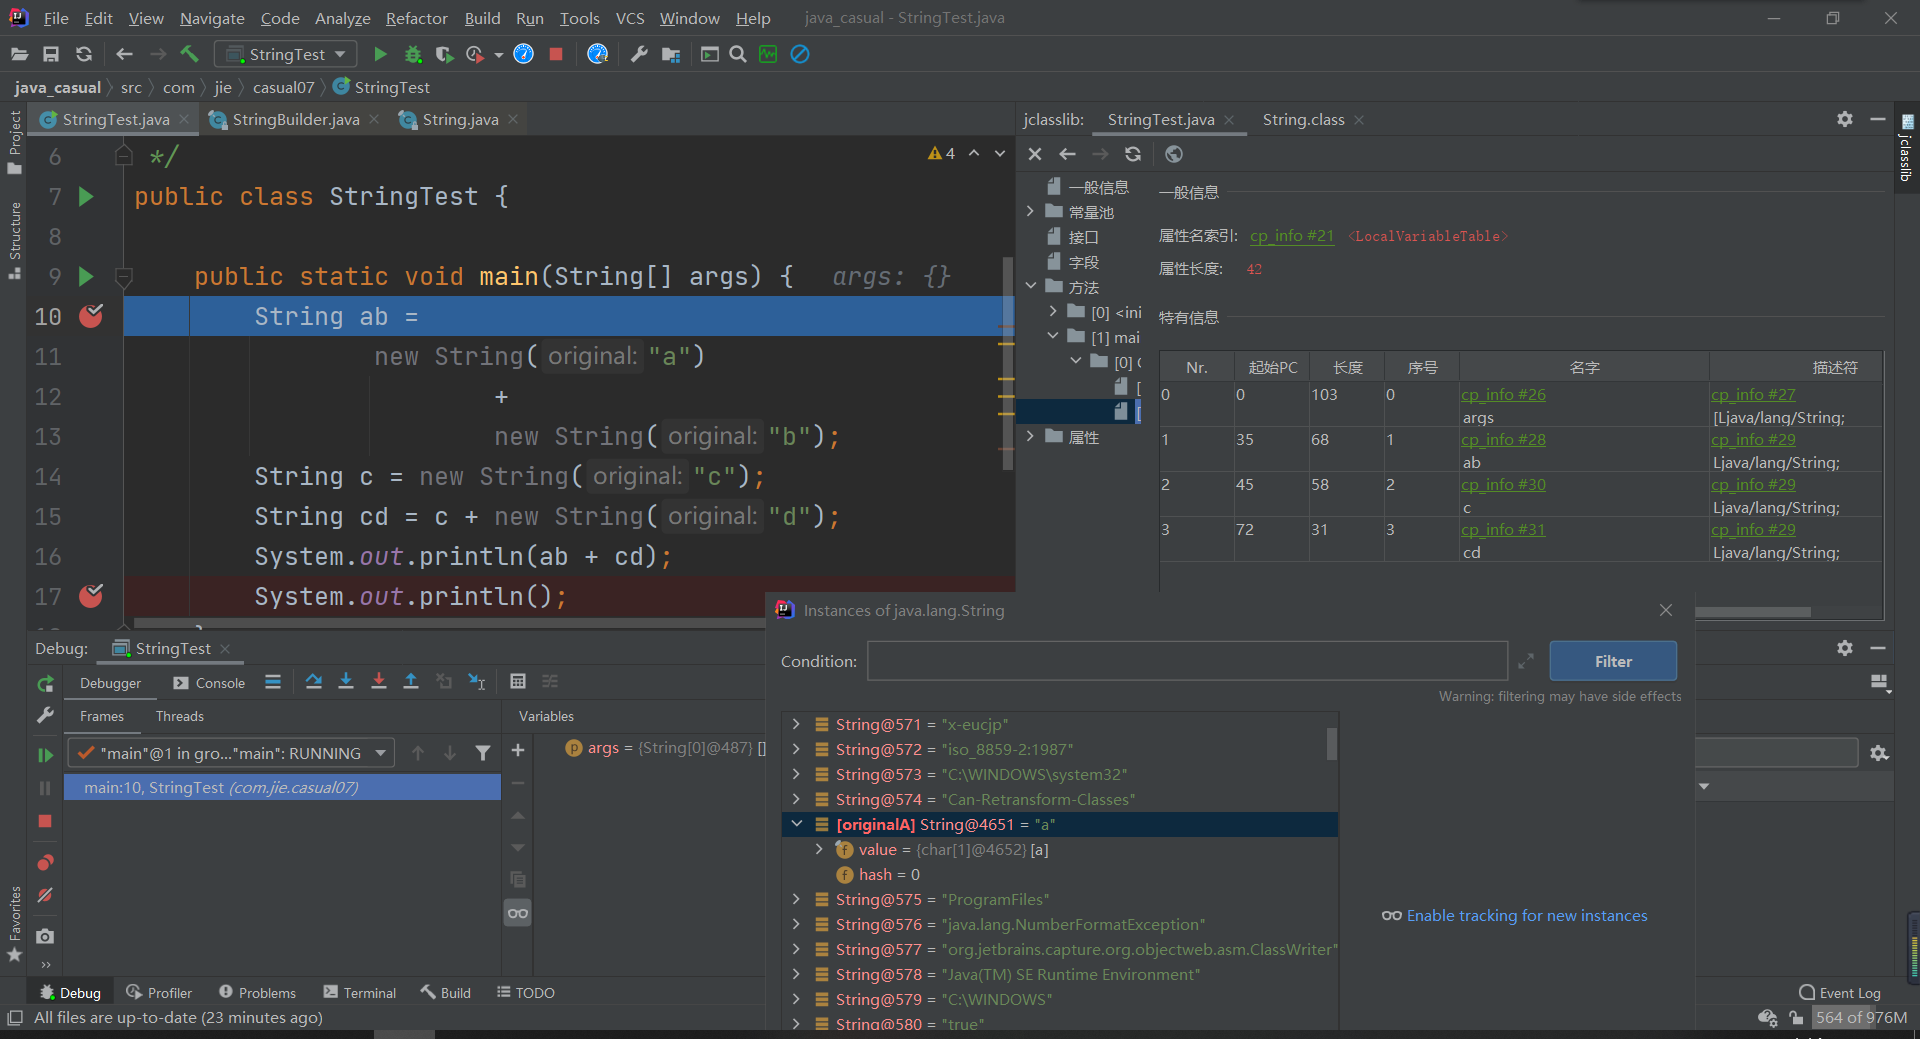Click instances list vertical scrollbar
Screen dimensions: 1920x1039
point(1332,744)
